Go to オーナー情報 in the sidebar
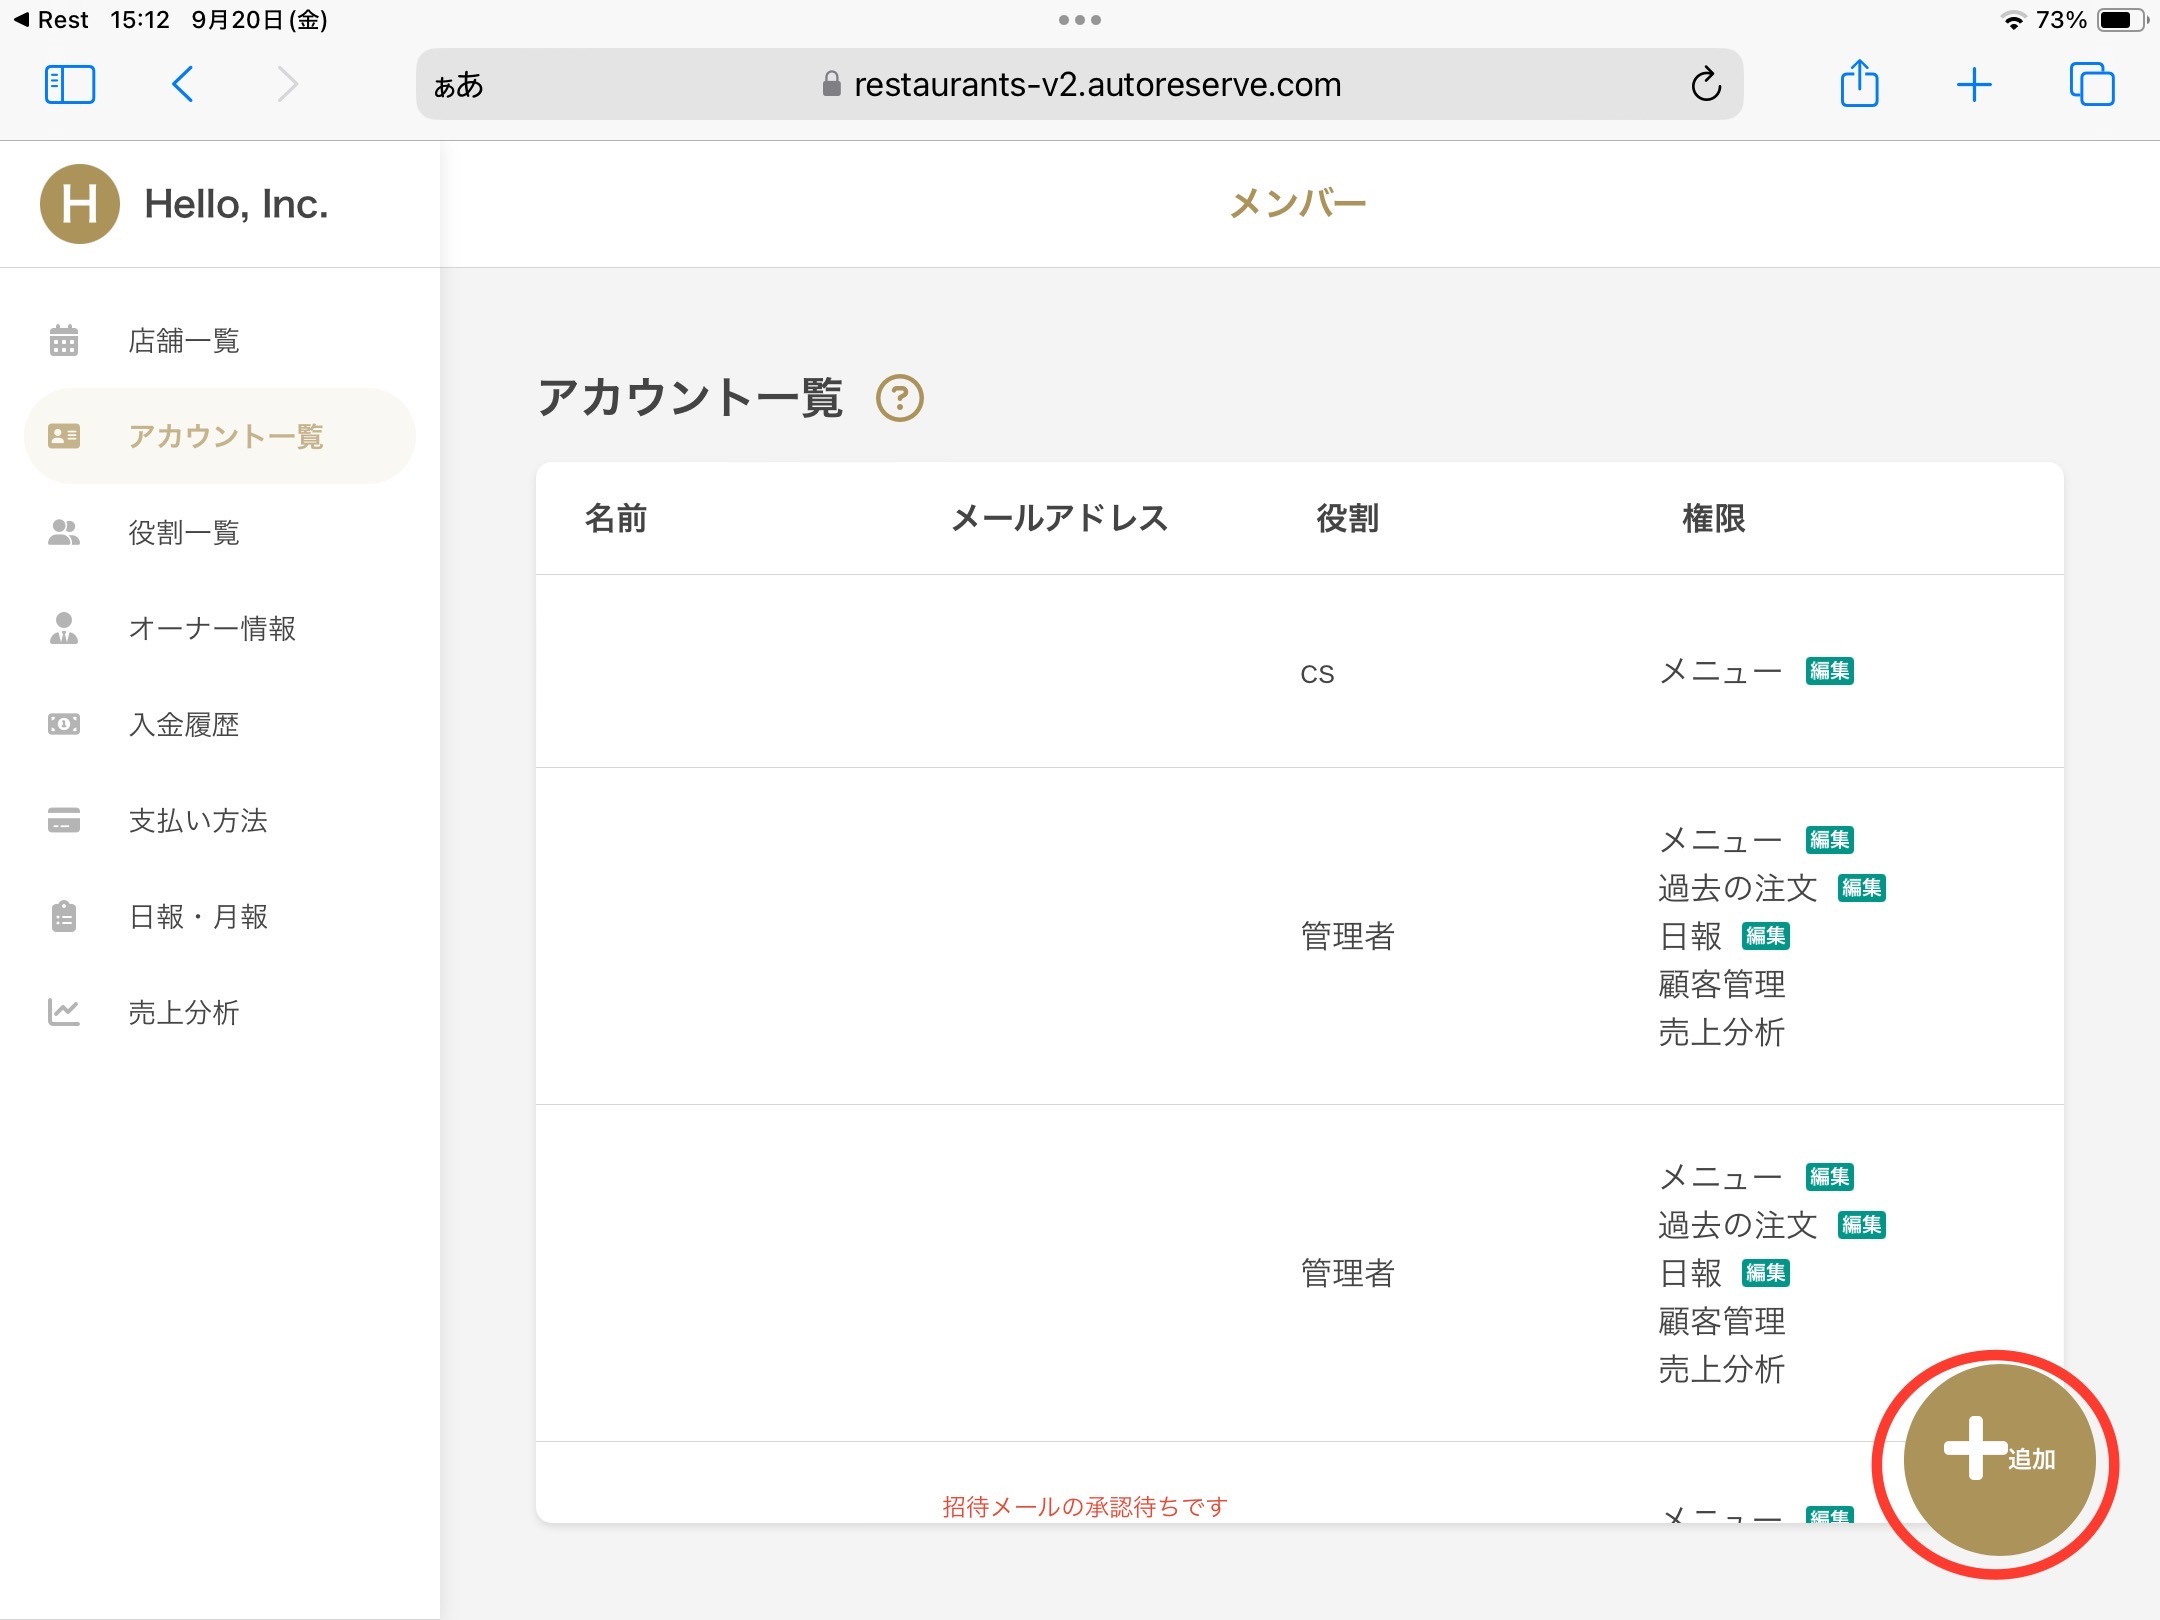This screenshot has width=2160, height=1620. 212,629
